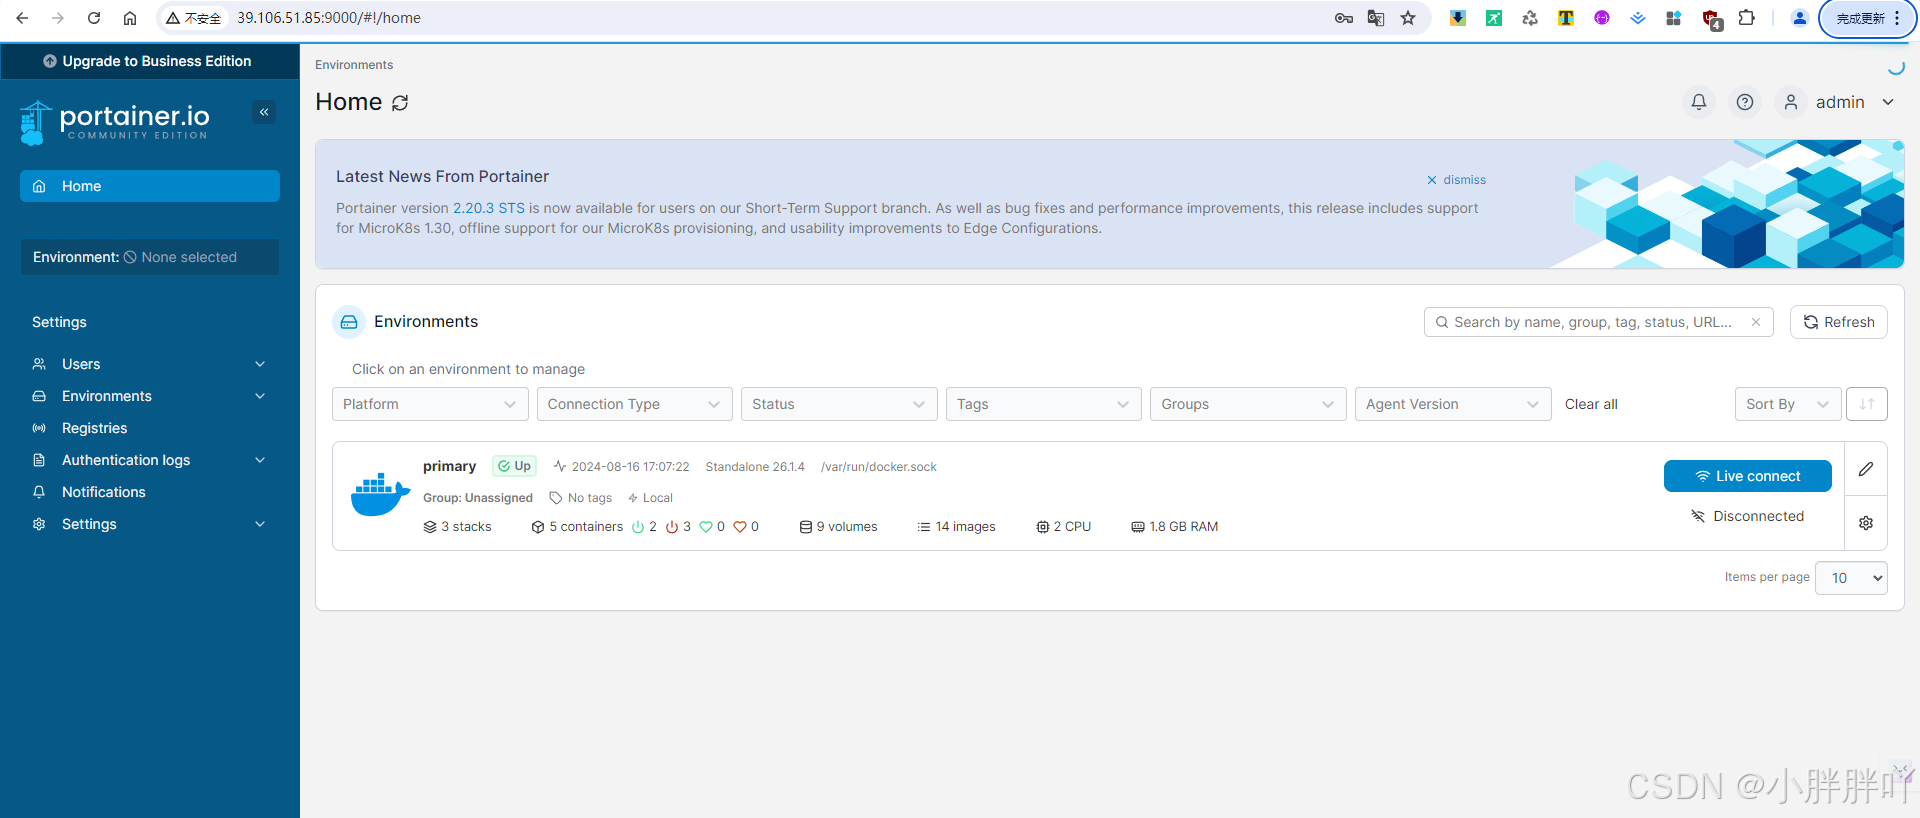This screenshot has height=818, width=1920.
Task: Click the Environment: None selected box
Action: (150, 257)
